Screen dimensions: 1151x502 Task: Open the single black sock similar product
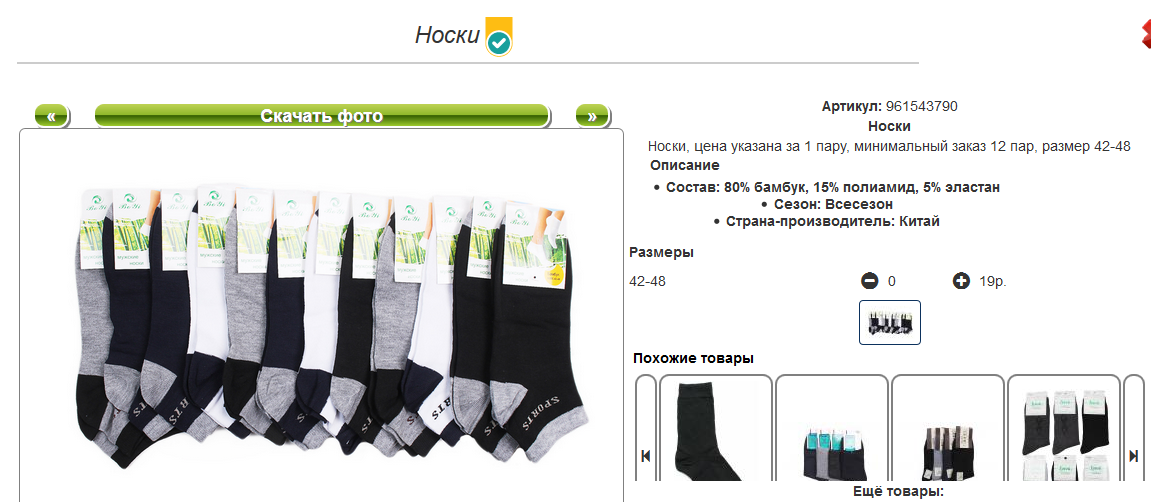(716, 429)
